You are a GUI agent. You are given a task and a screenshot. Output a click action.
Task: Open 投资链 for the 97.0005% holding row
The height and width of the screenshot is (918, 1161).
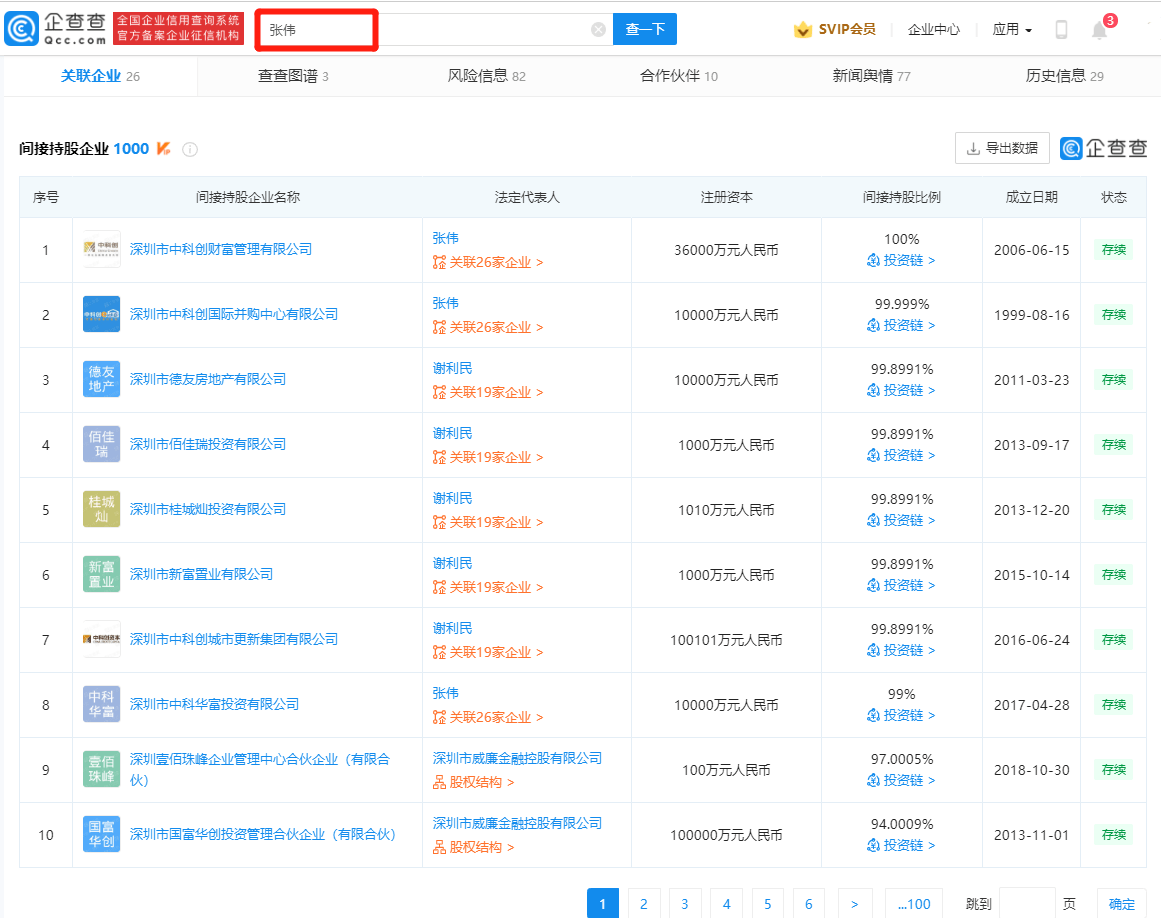[x=901, y=781]
